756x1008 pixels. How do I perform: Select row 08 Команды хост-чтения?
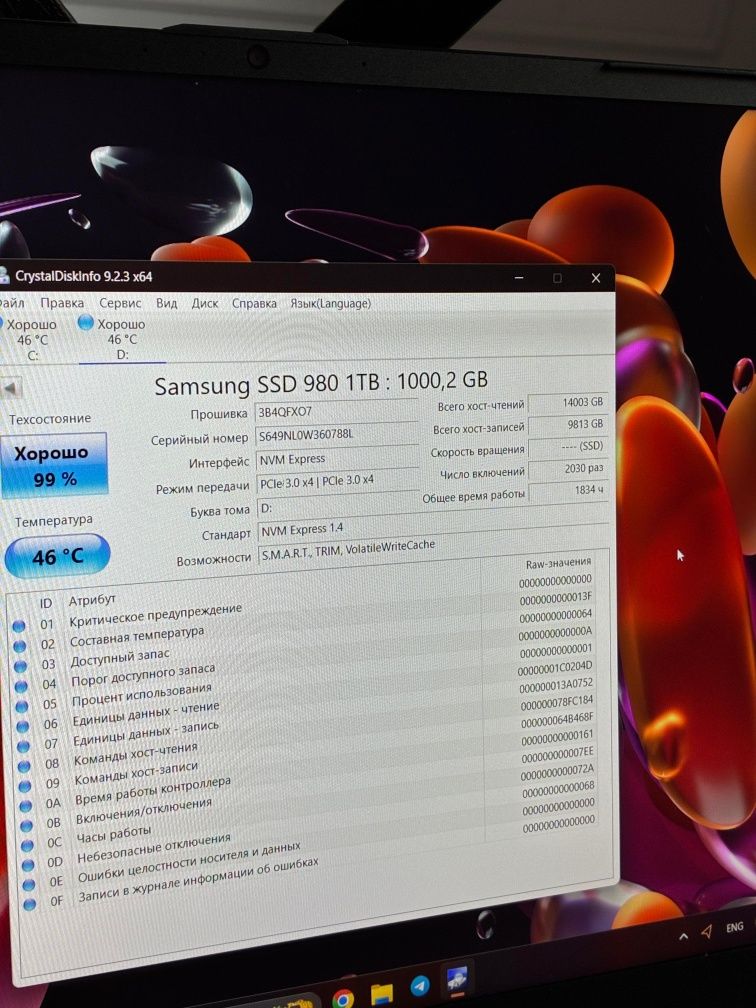tap(307, 731)
